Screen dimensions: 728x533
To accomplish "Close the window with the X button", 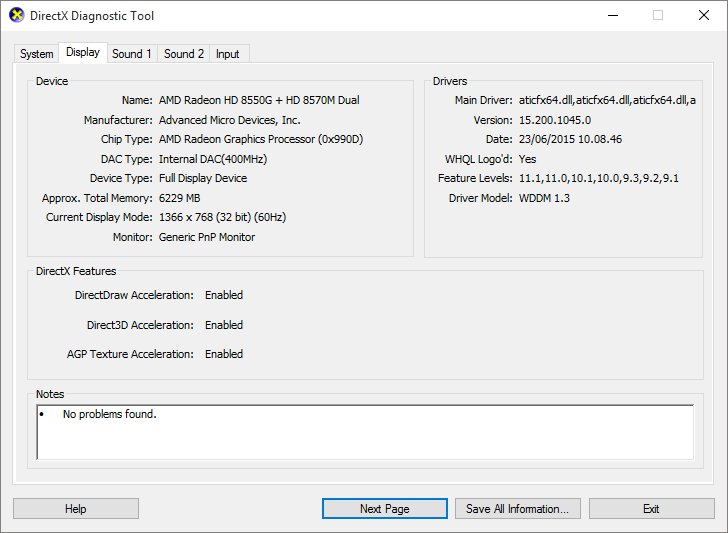I will tap(703, 16).
